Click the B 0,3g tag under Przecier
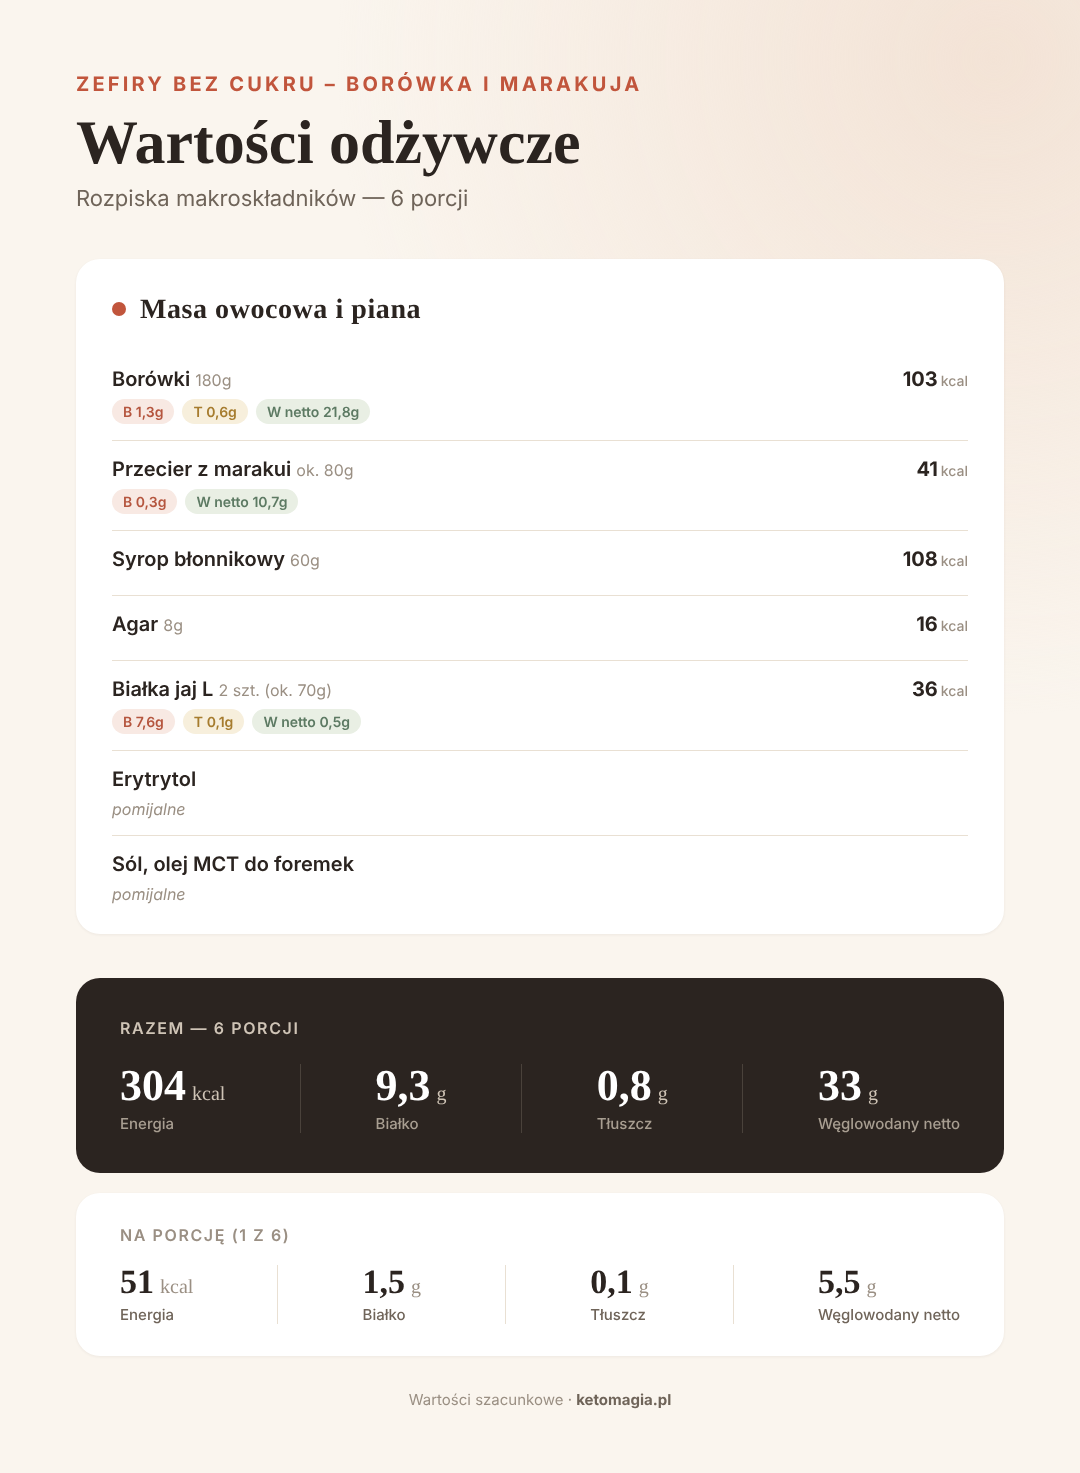 point(145,502)
